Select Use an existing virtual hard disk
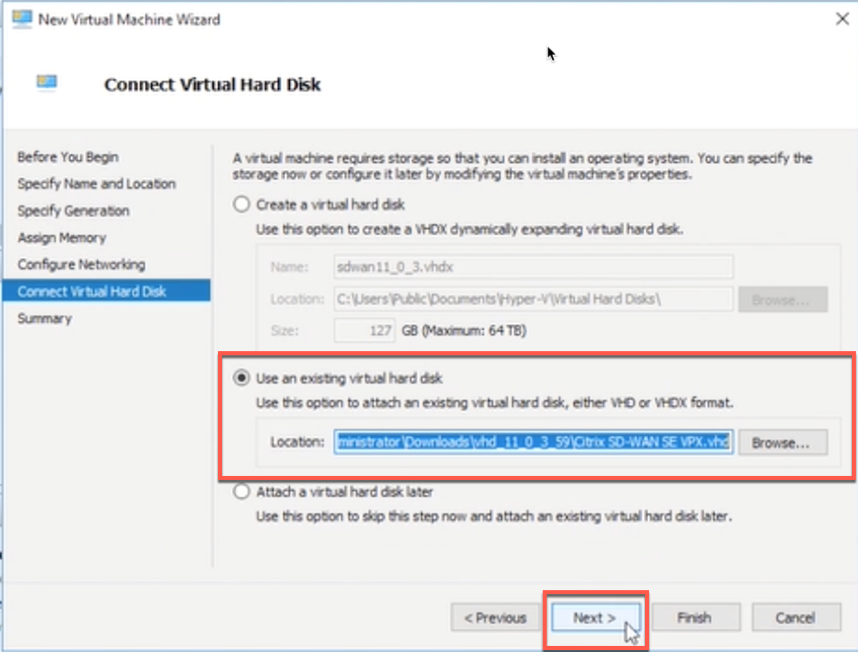The height and width of the screenshot is (652, 858). pyautogui.click(x=241, y=378)
